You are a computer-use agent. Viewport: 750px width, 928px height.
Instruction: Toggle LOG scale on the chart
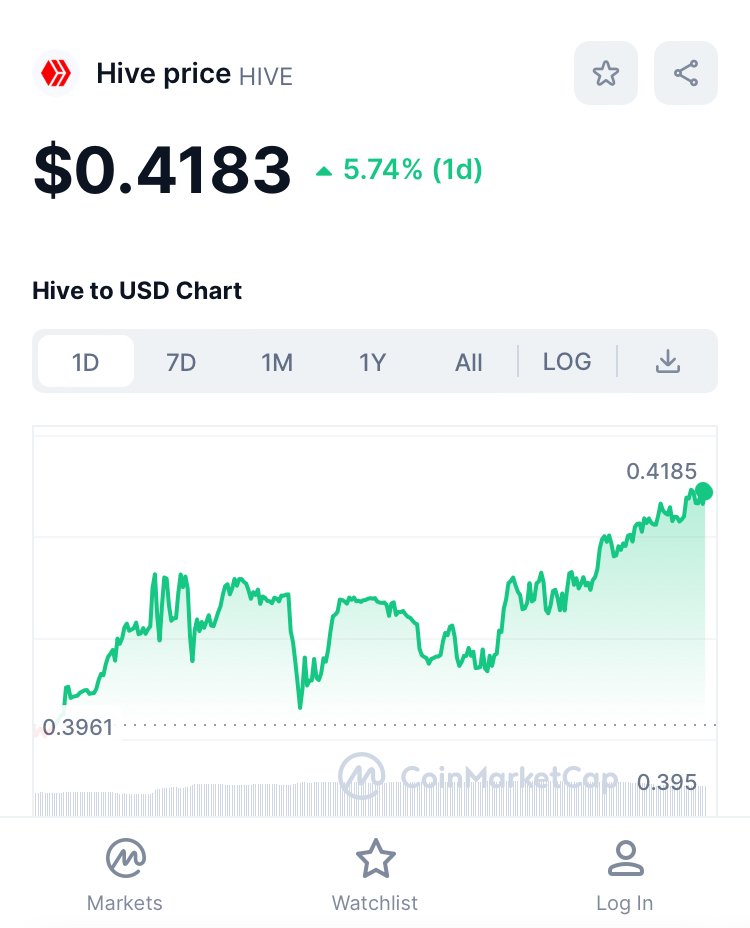point(567,361)
